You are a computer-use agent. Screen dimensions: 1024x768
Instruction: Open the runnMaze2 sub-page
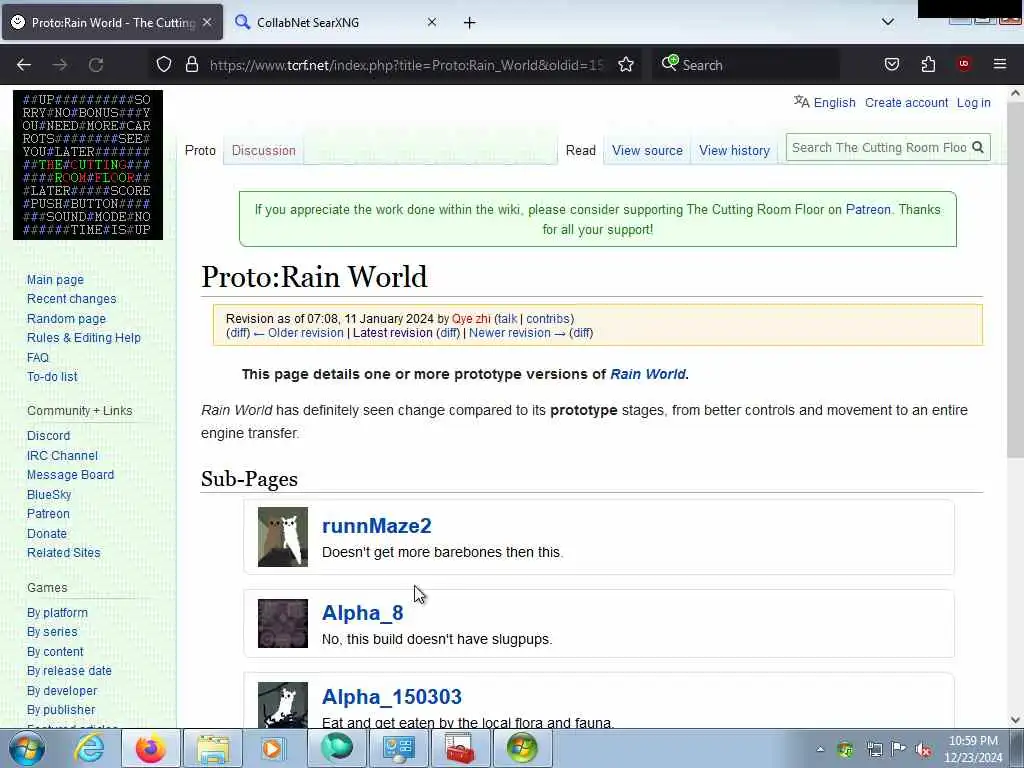click(x=376, y=526)
